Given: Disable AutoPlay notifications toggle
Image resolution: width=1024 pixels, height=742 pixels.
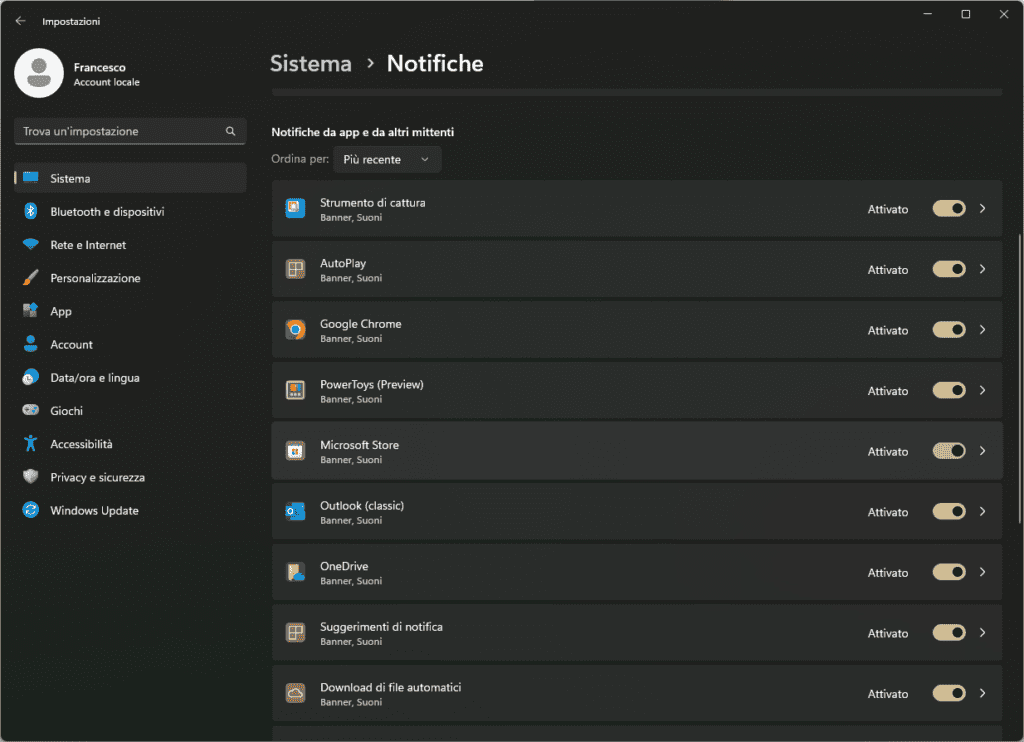Looking at the screenshot, I should pyautogui.click(x=948, y=269).
